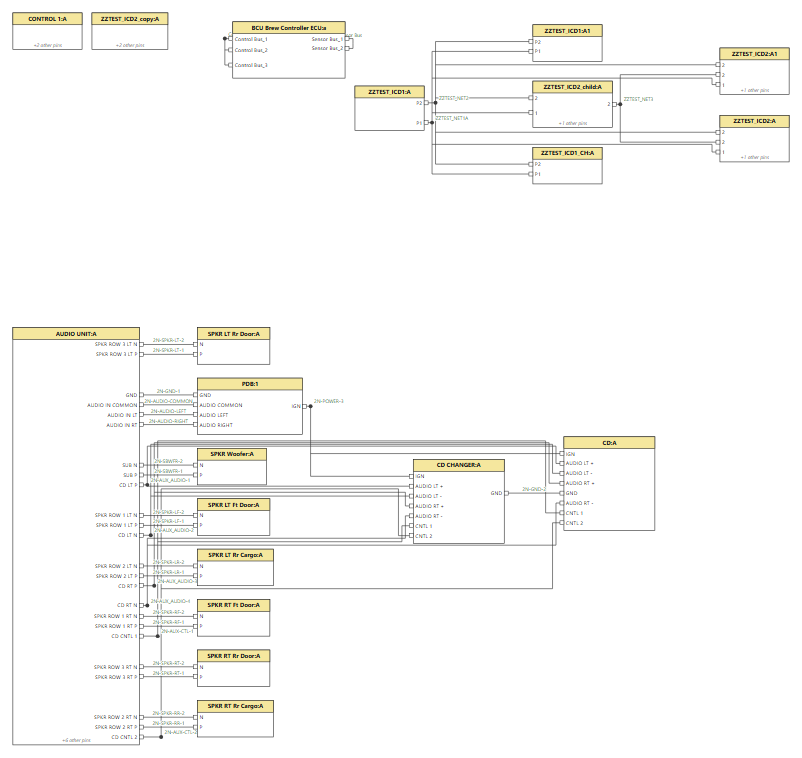Screen dimensions: 802x758
Task: Expand '+1 other pins' in ZZTEST_ICD2:A1
Action: click(755, 91)
